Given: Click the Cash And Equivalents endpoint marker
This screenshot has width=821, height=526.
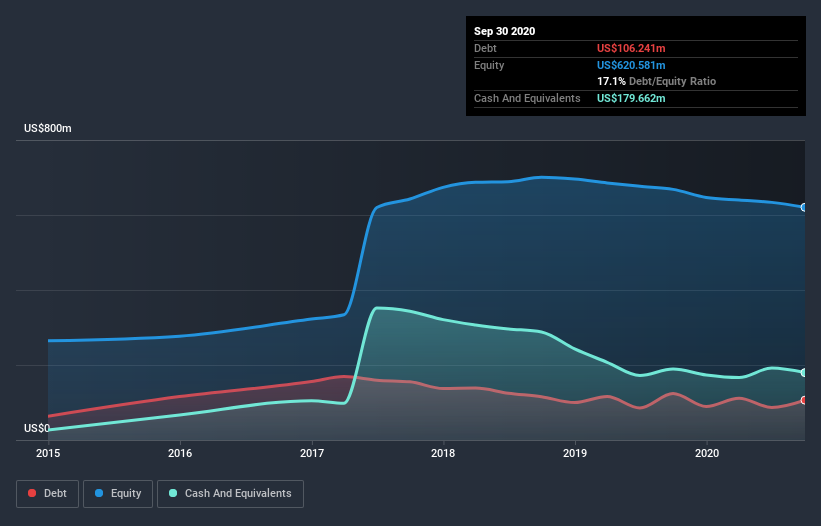Looking at the screenshot, I should point(804,373).
